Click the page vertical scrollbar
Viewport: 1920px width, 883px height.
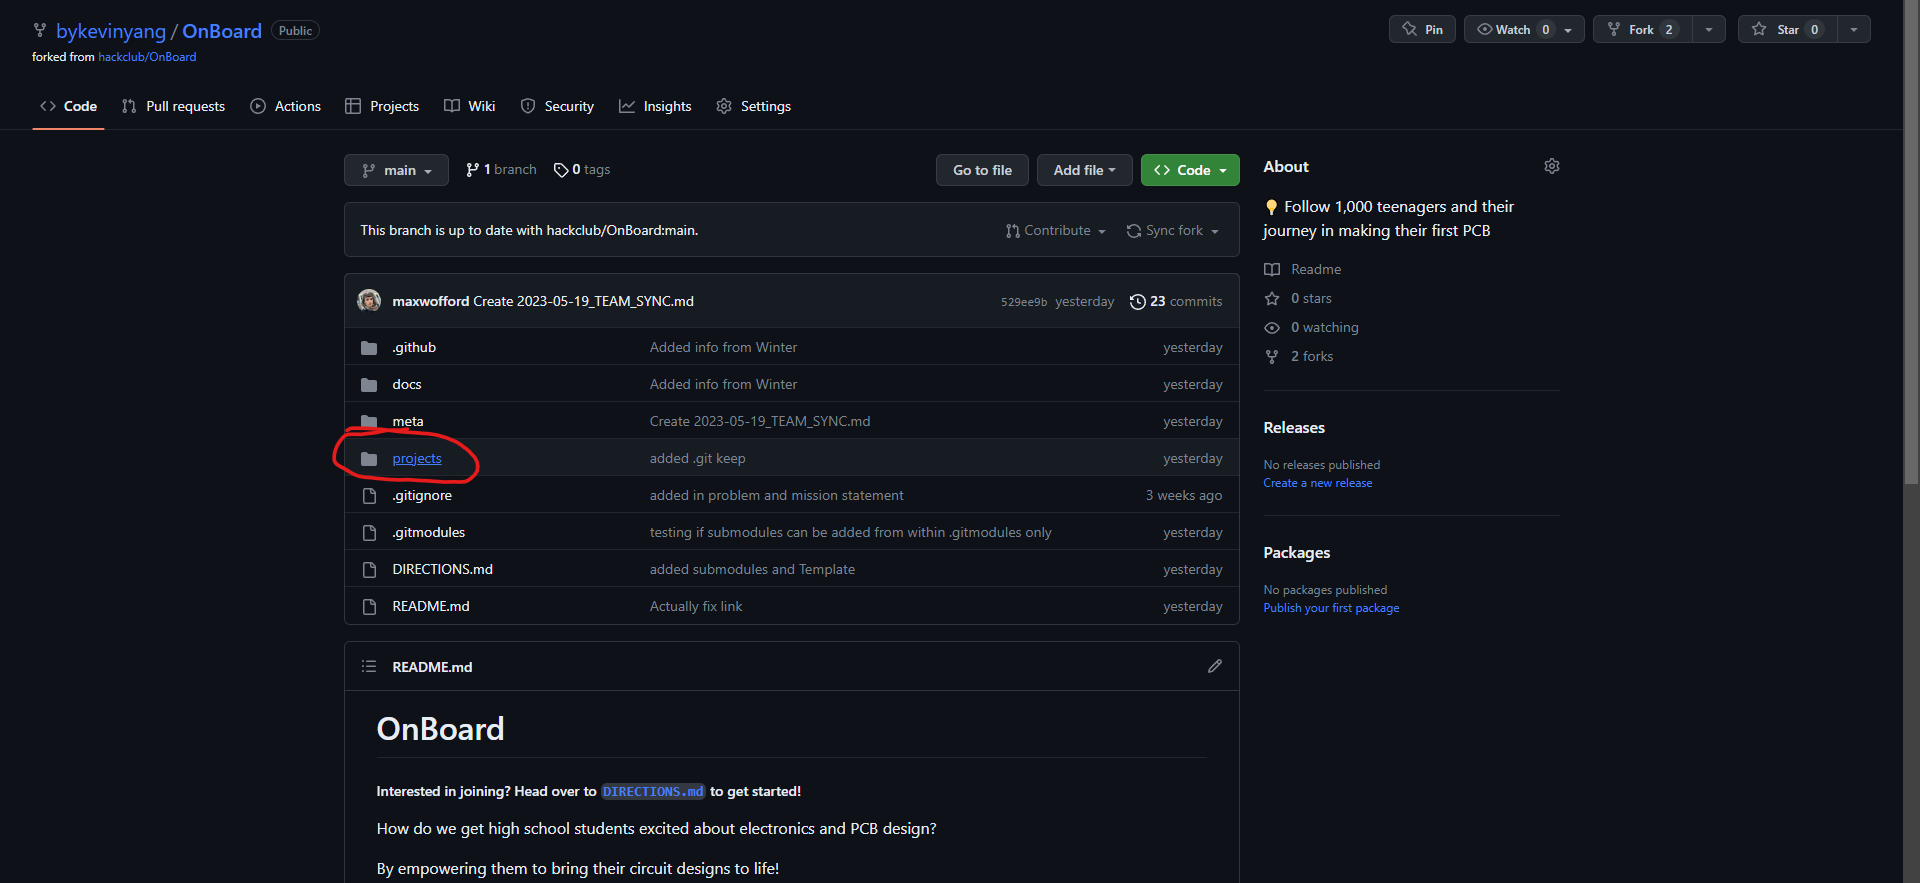1911,300
